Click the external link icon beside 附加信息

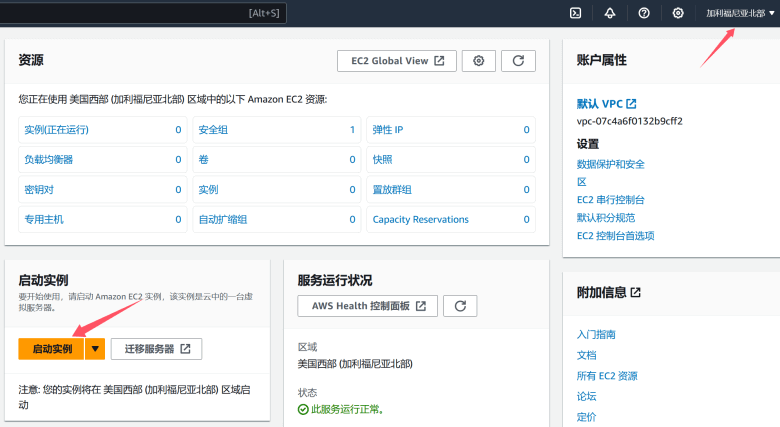click(x=636, y=293)
